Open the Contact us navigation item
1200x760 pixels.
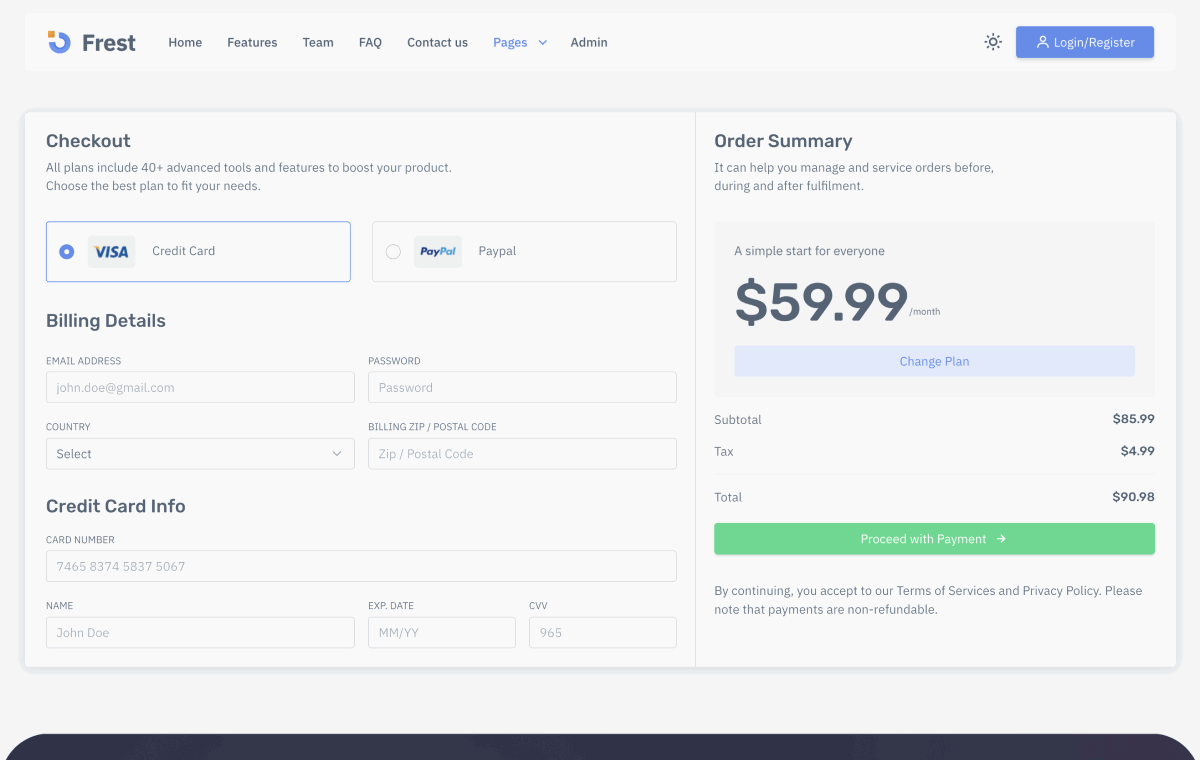pos(437,42)
